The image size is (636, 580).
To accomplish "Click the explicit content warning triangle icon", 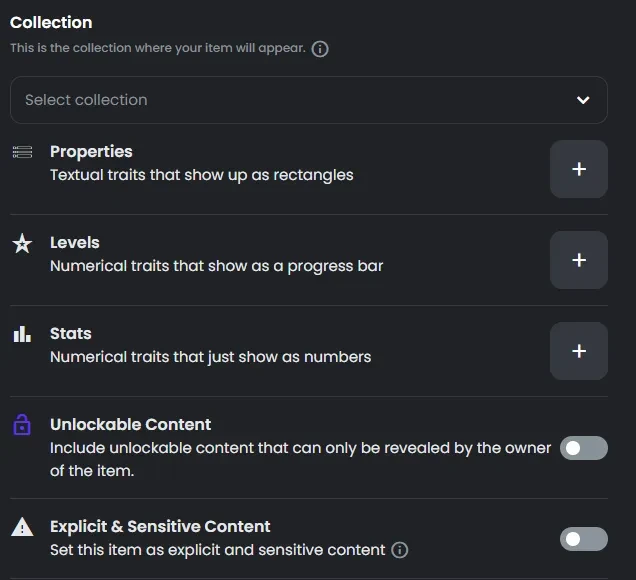I will (x=22, y=527).
